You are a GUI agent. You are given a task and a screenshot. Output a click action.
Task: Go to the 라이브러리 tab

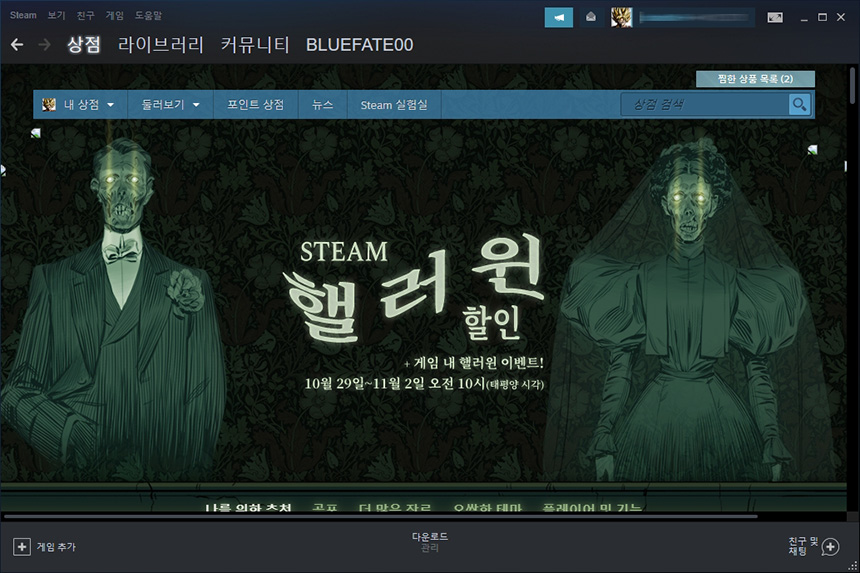click(x=161, y=45)
